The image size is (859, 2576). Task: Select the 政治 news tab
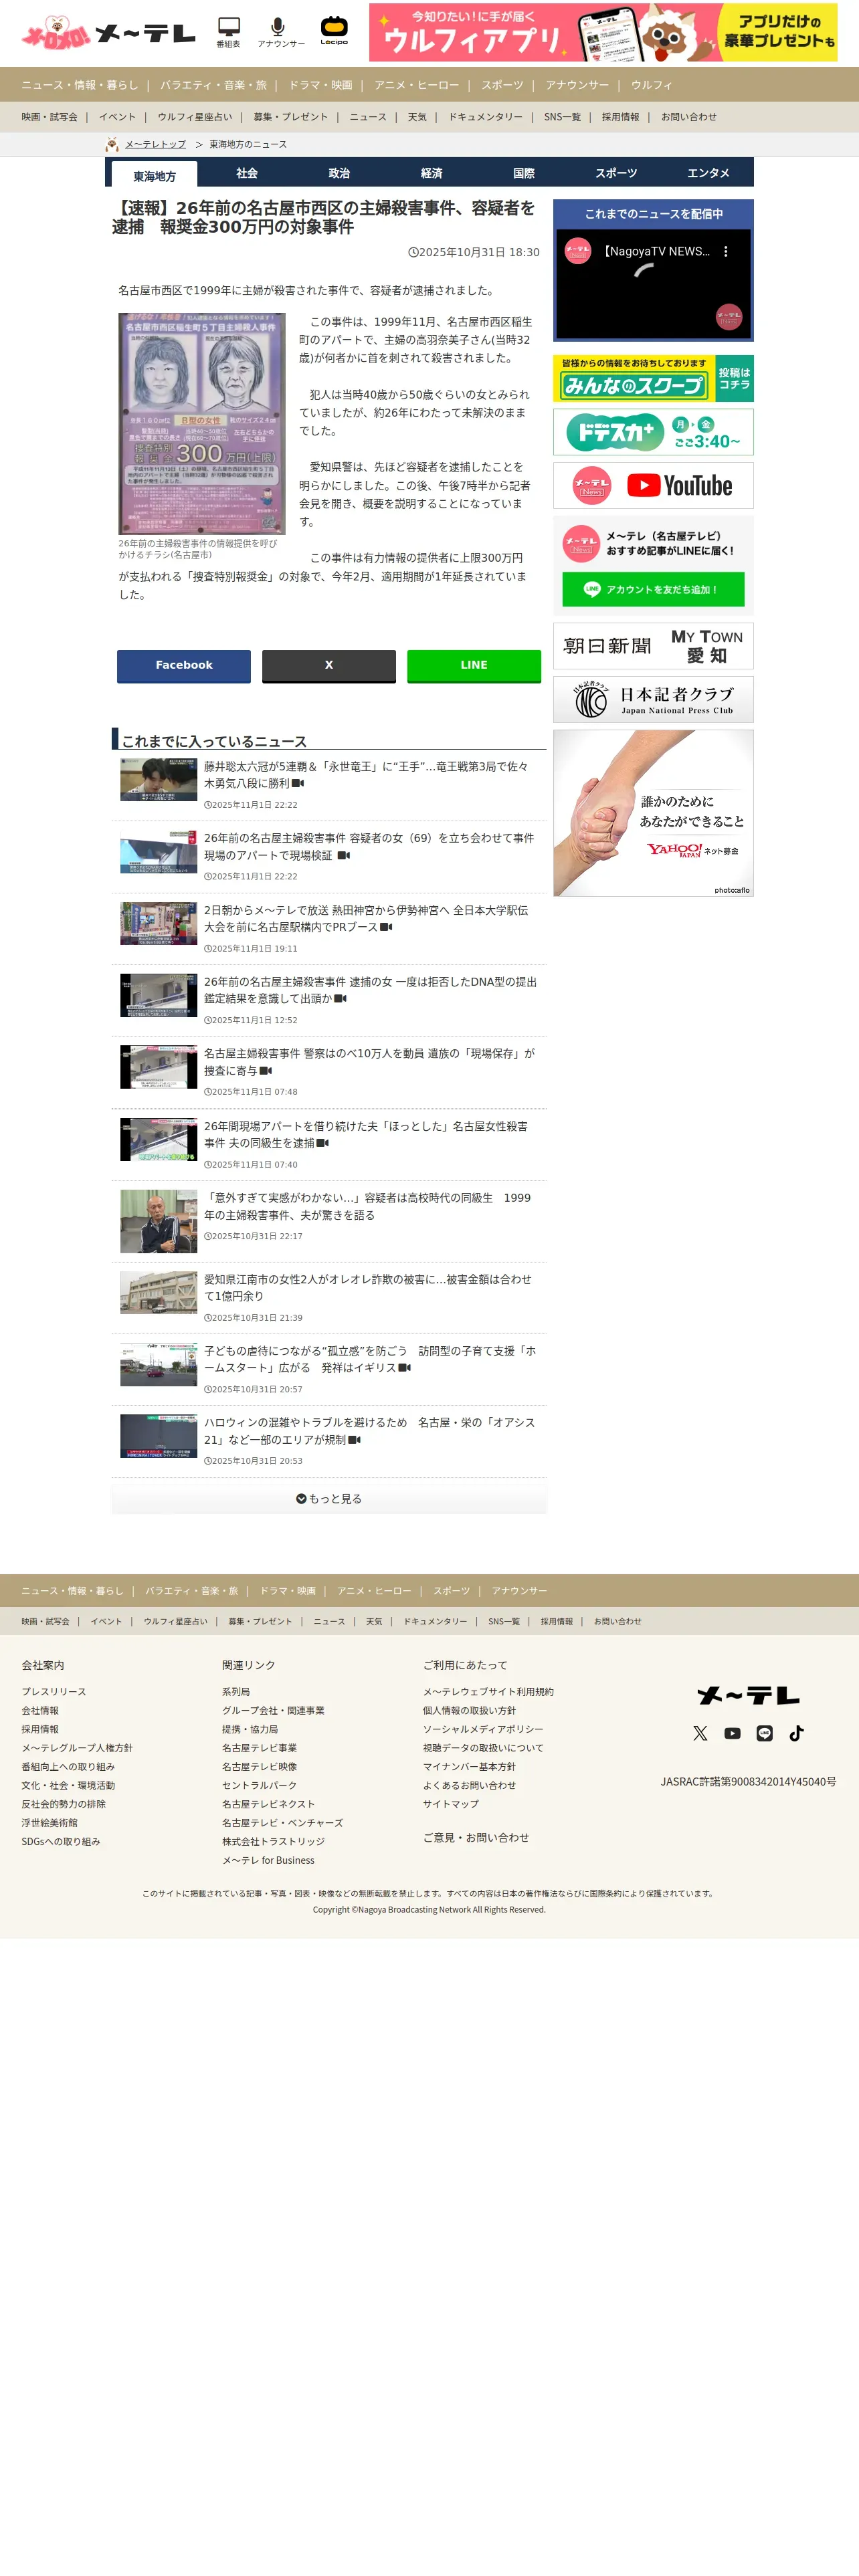click(x=339, y=173)
